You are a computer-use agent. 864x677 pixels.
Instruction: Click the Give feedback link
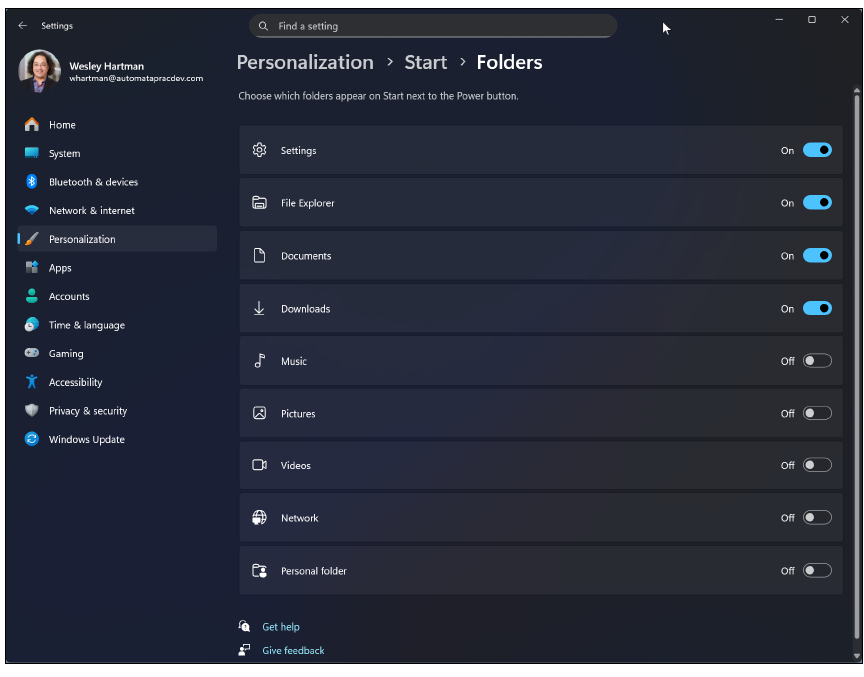pos(293,651)
